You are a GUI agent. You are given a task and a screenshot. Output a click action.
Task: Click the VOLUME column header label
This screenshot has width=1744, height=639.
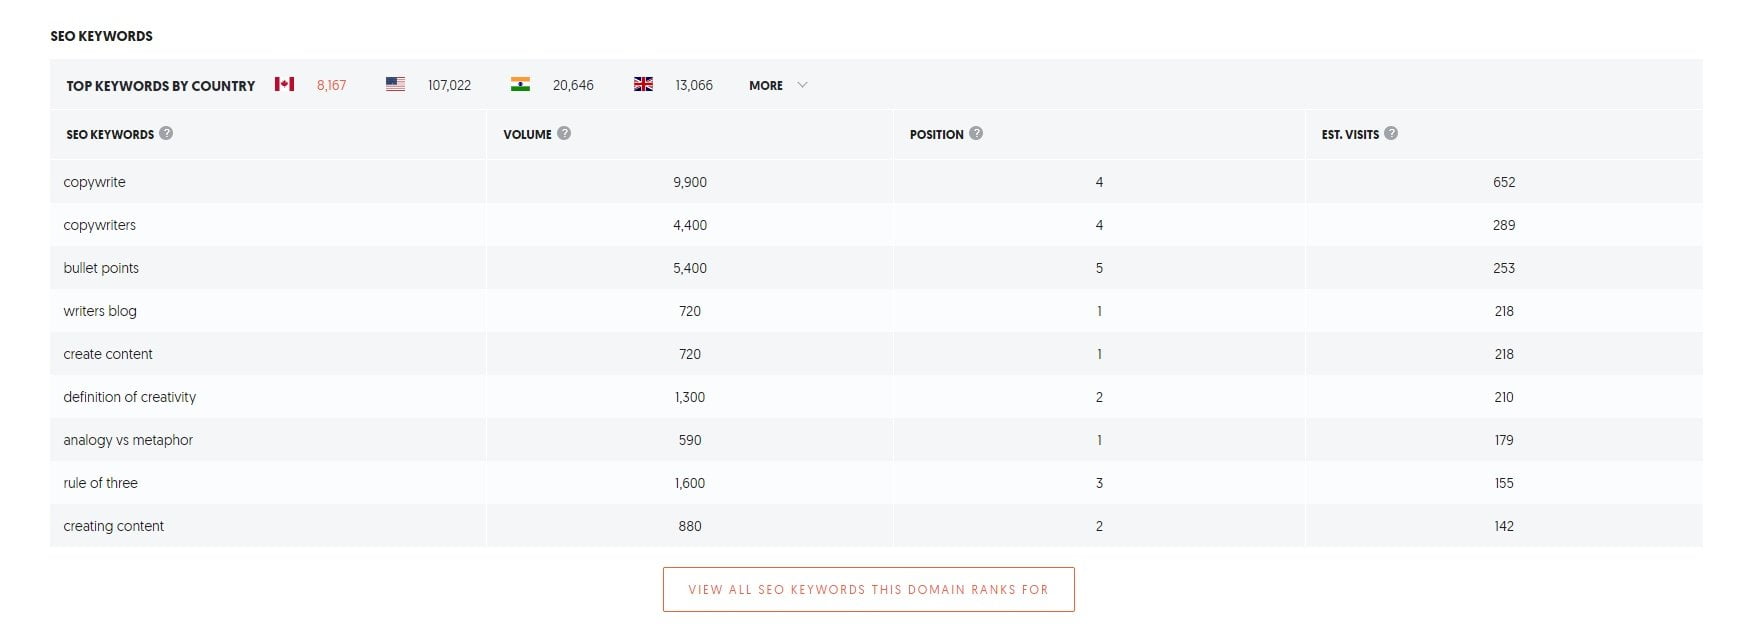click(x=527, y=134)
